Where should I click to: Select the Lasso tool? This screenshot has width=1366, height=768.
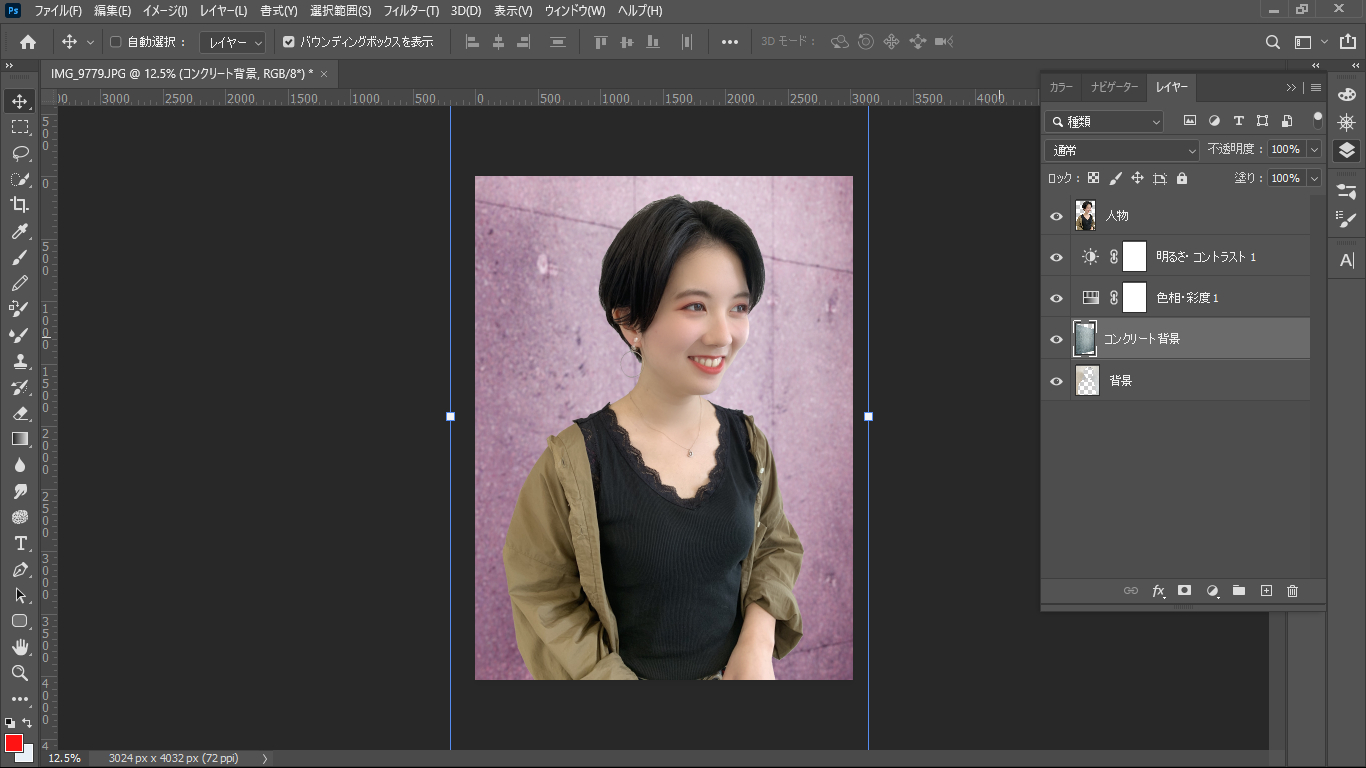(19, 153)
